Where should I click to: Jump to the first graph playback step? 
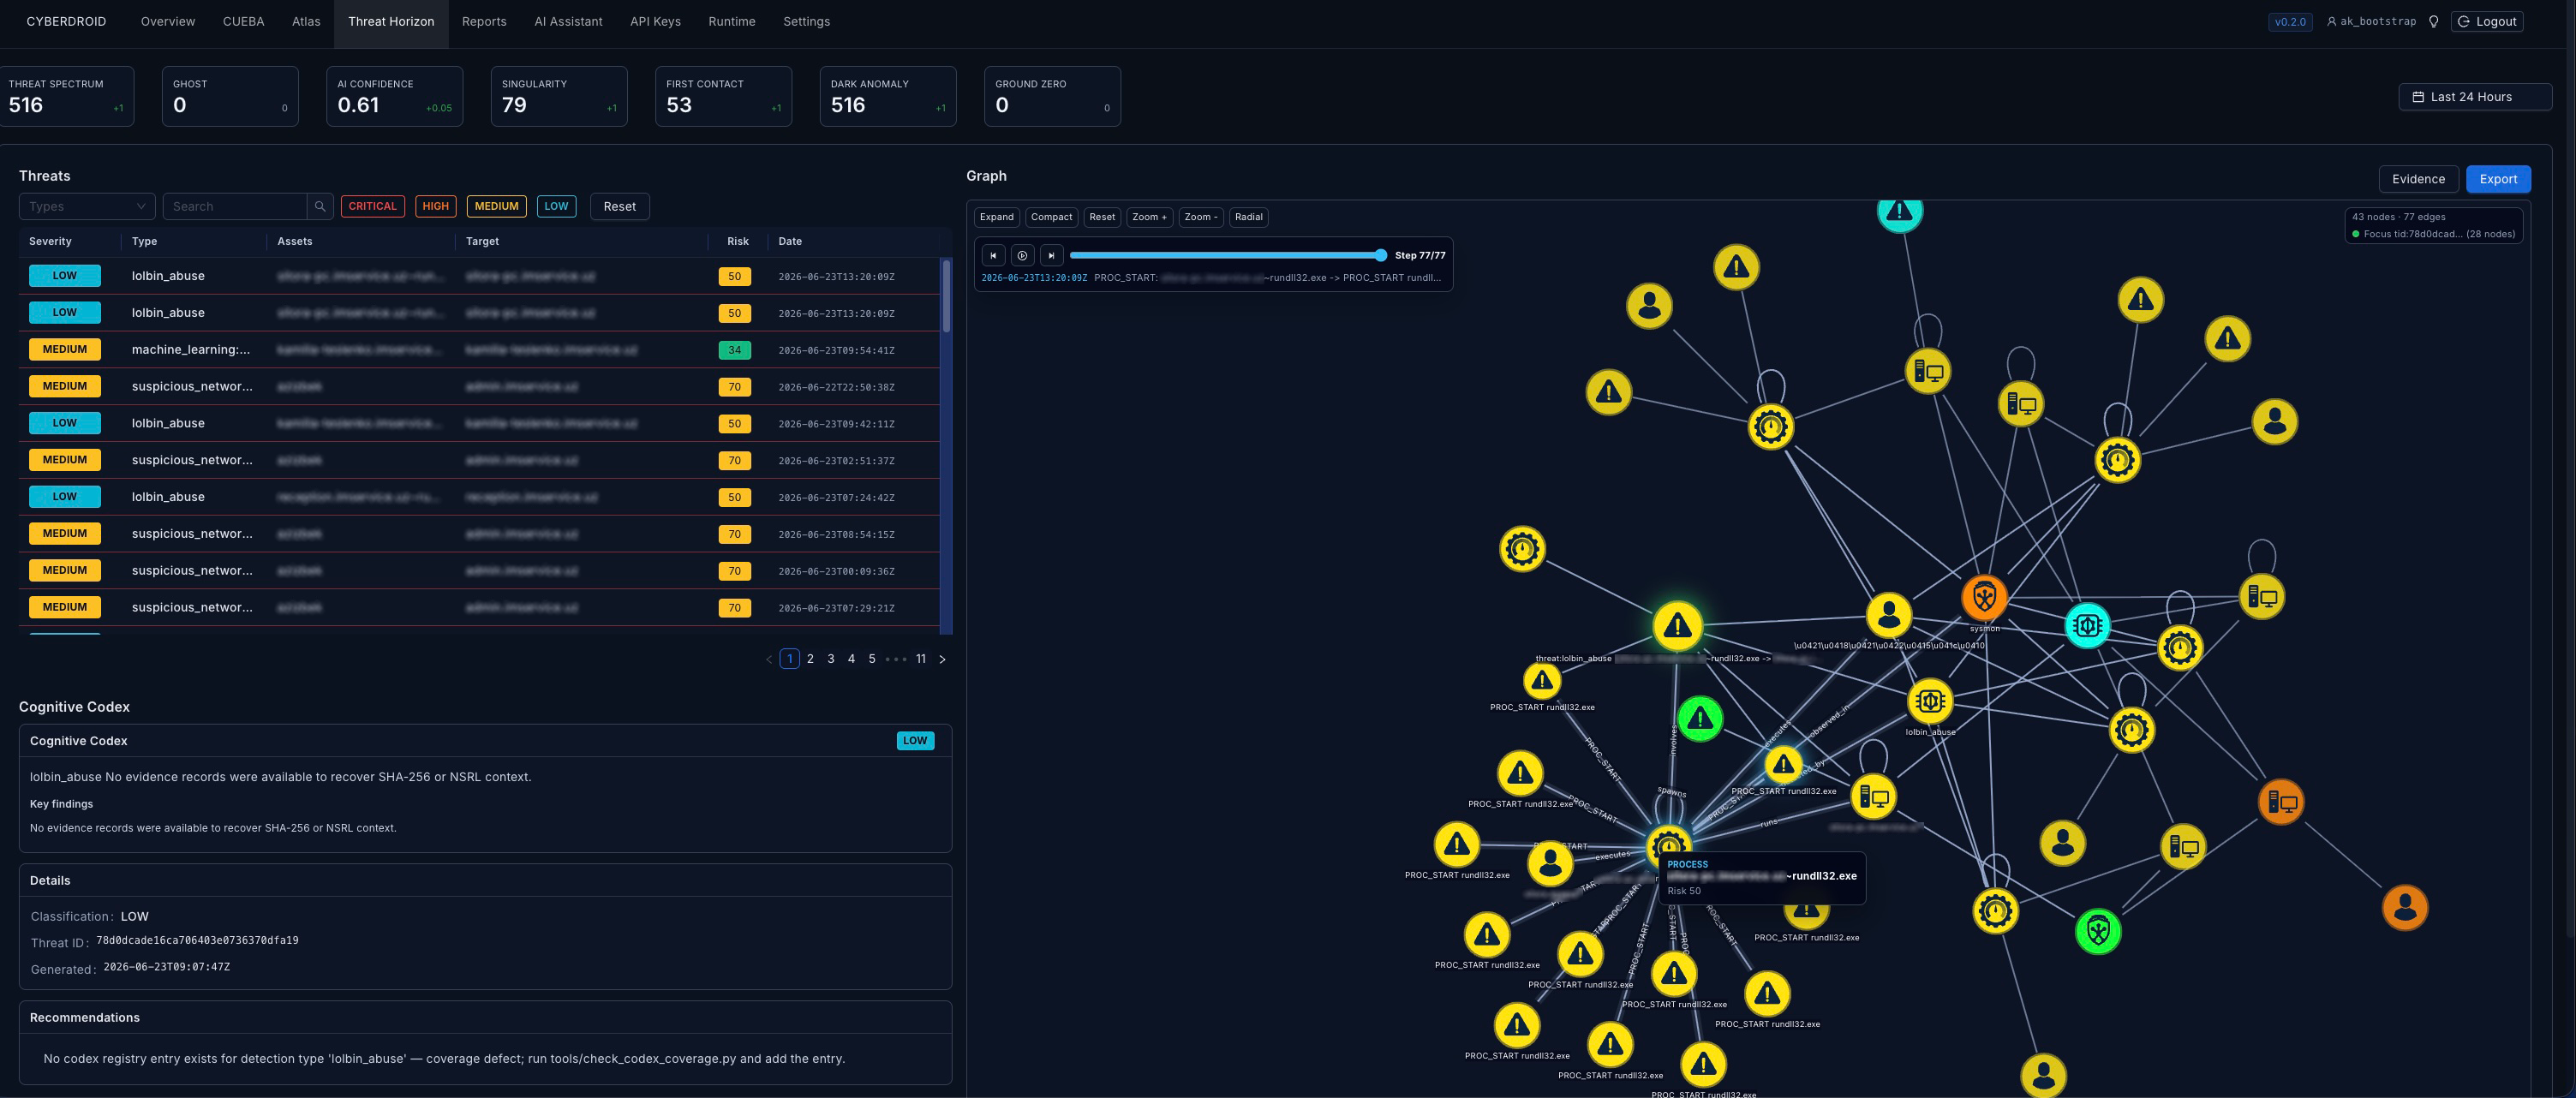(993, 255)
